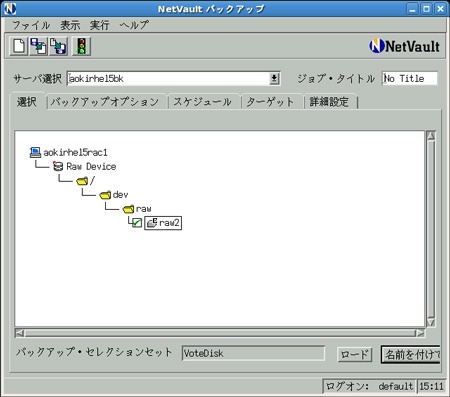Viewport: 450px width, 397px height.
Task: Switch to the スケジュール tab
Action: 202,102
